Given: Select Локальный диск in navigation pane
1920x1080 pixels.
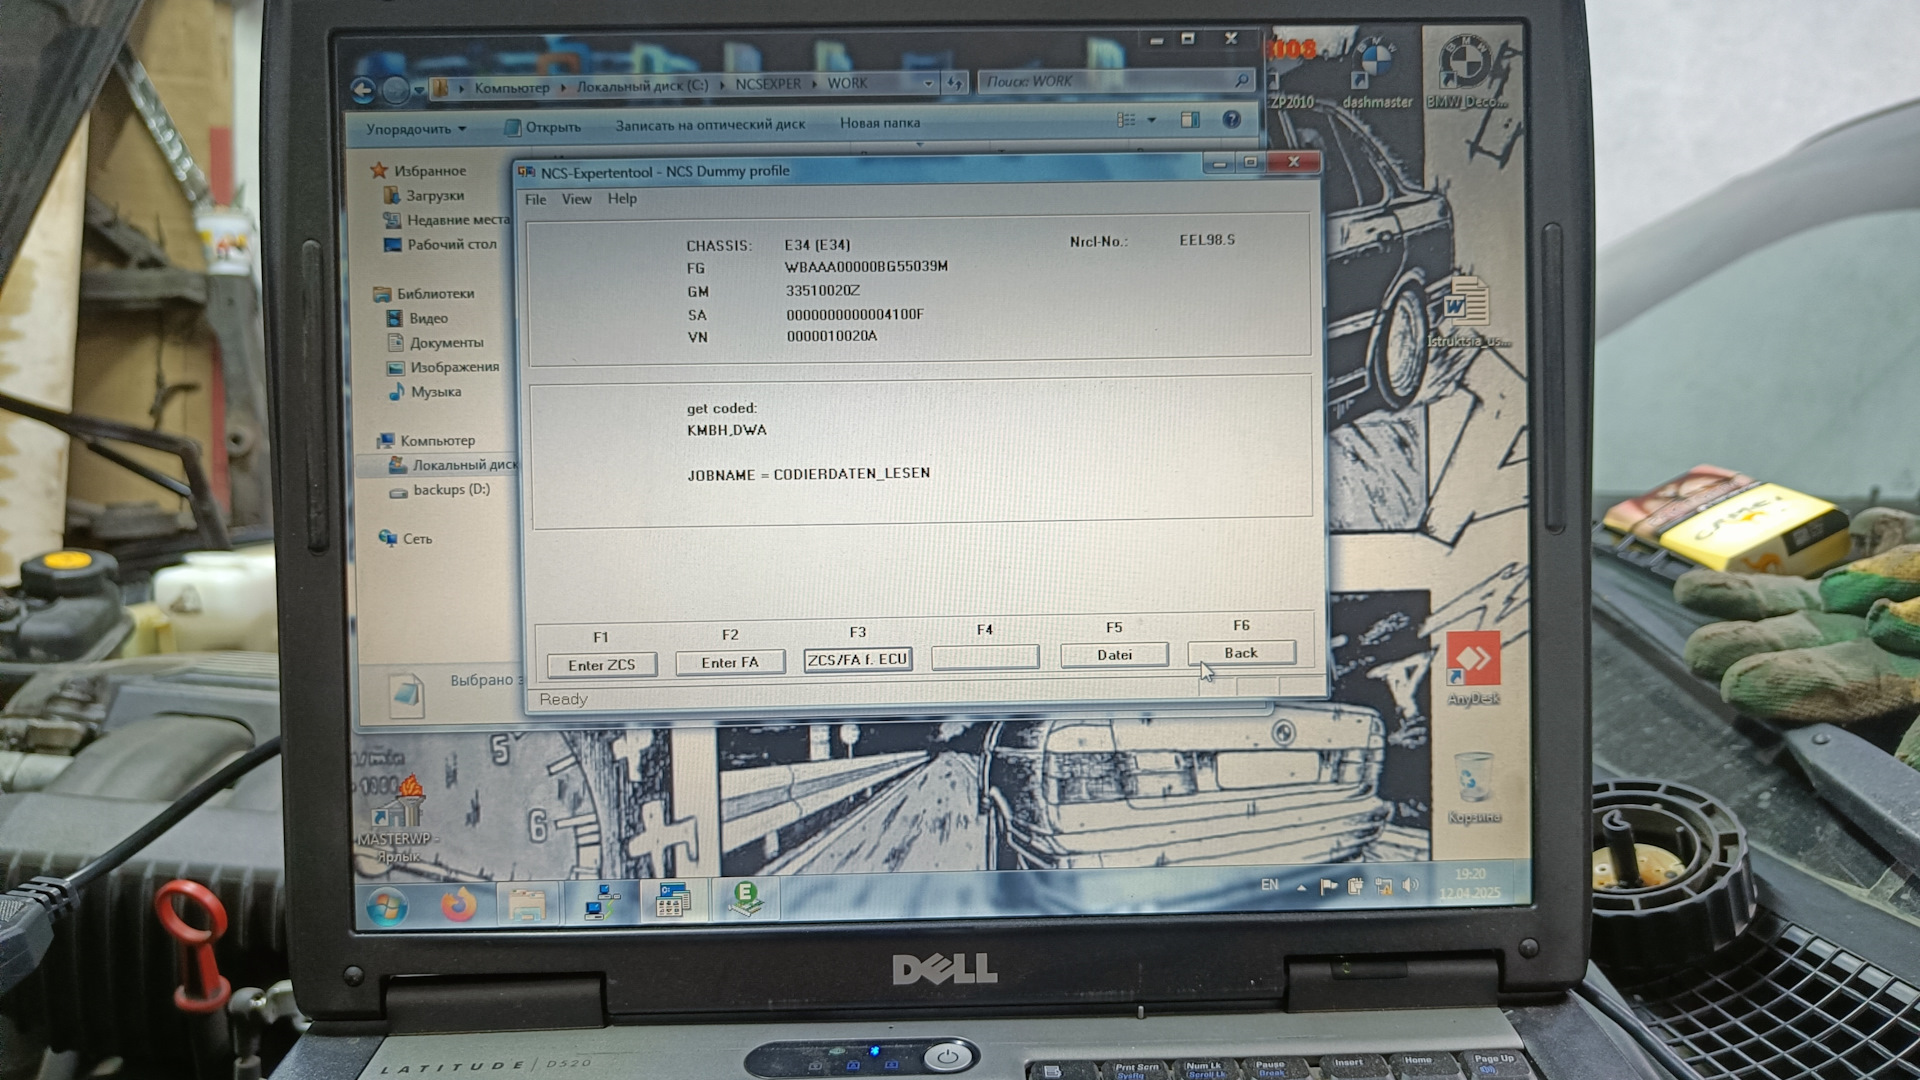Looking at the screenshot, I should 453,465.
